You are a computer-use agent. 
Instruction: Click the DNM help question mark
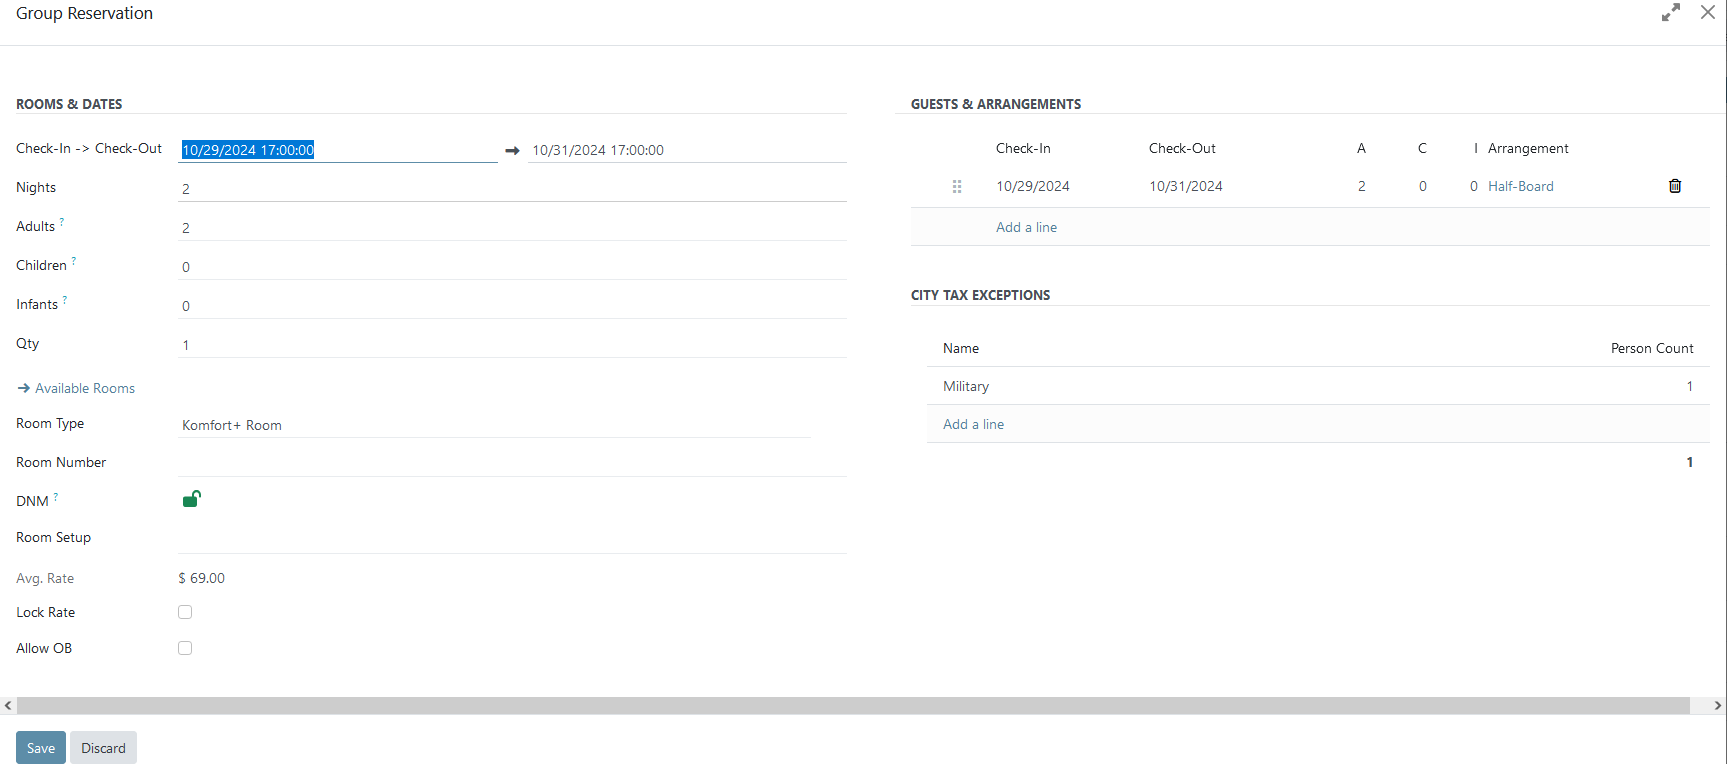[56, 497]
